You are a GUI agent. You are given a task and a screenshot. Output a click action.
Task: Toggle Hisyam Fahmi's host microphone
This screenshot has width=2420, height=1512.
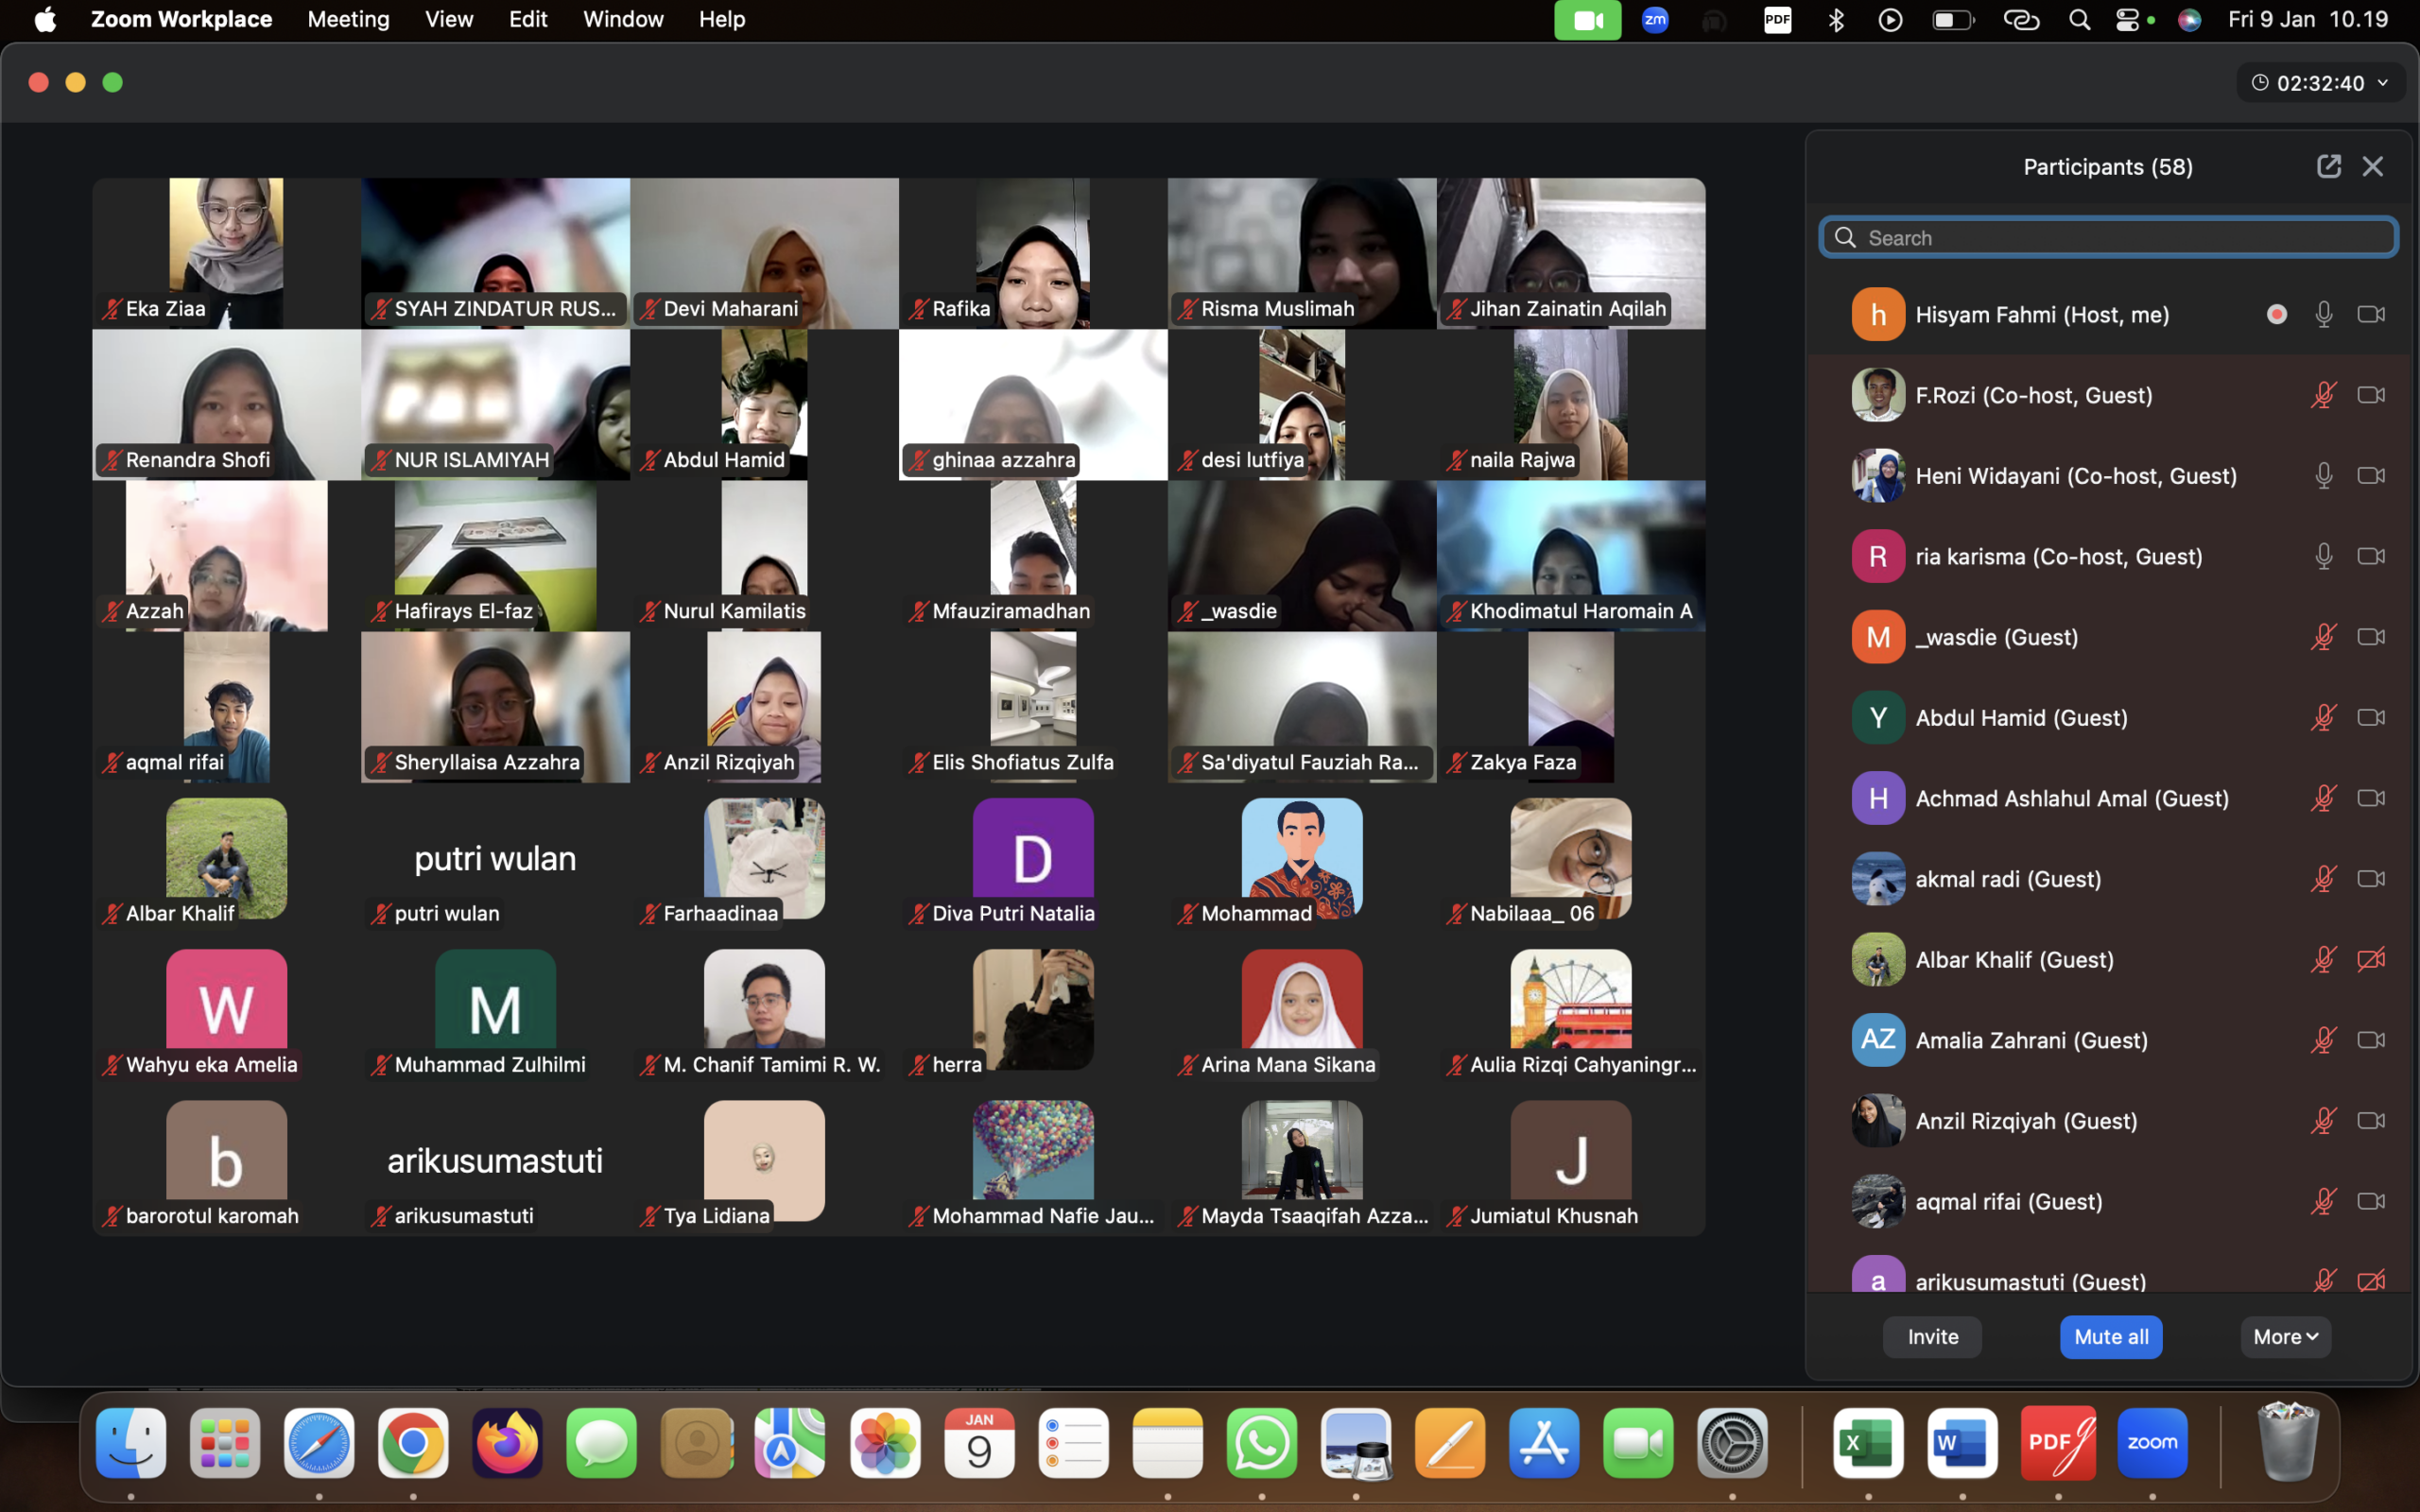coord(2323,314)
